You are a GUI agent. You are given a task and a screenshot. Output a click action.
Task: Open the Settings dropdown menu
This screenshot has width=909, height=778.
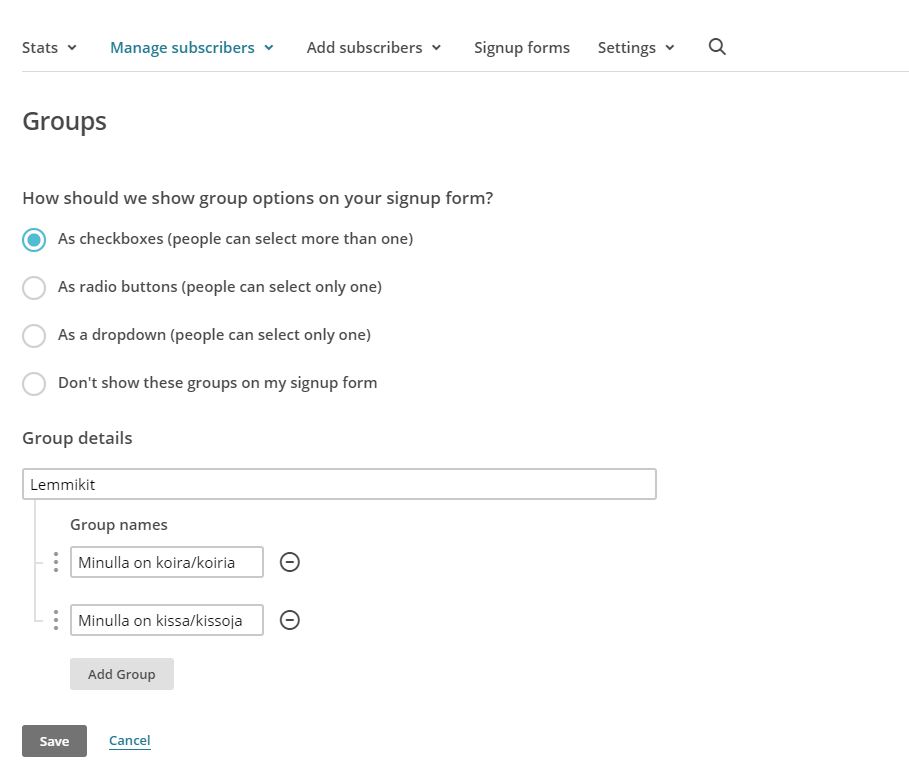(636, 48)
